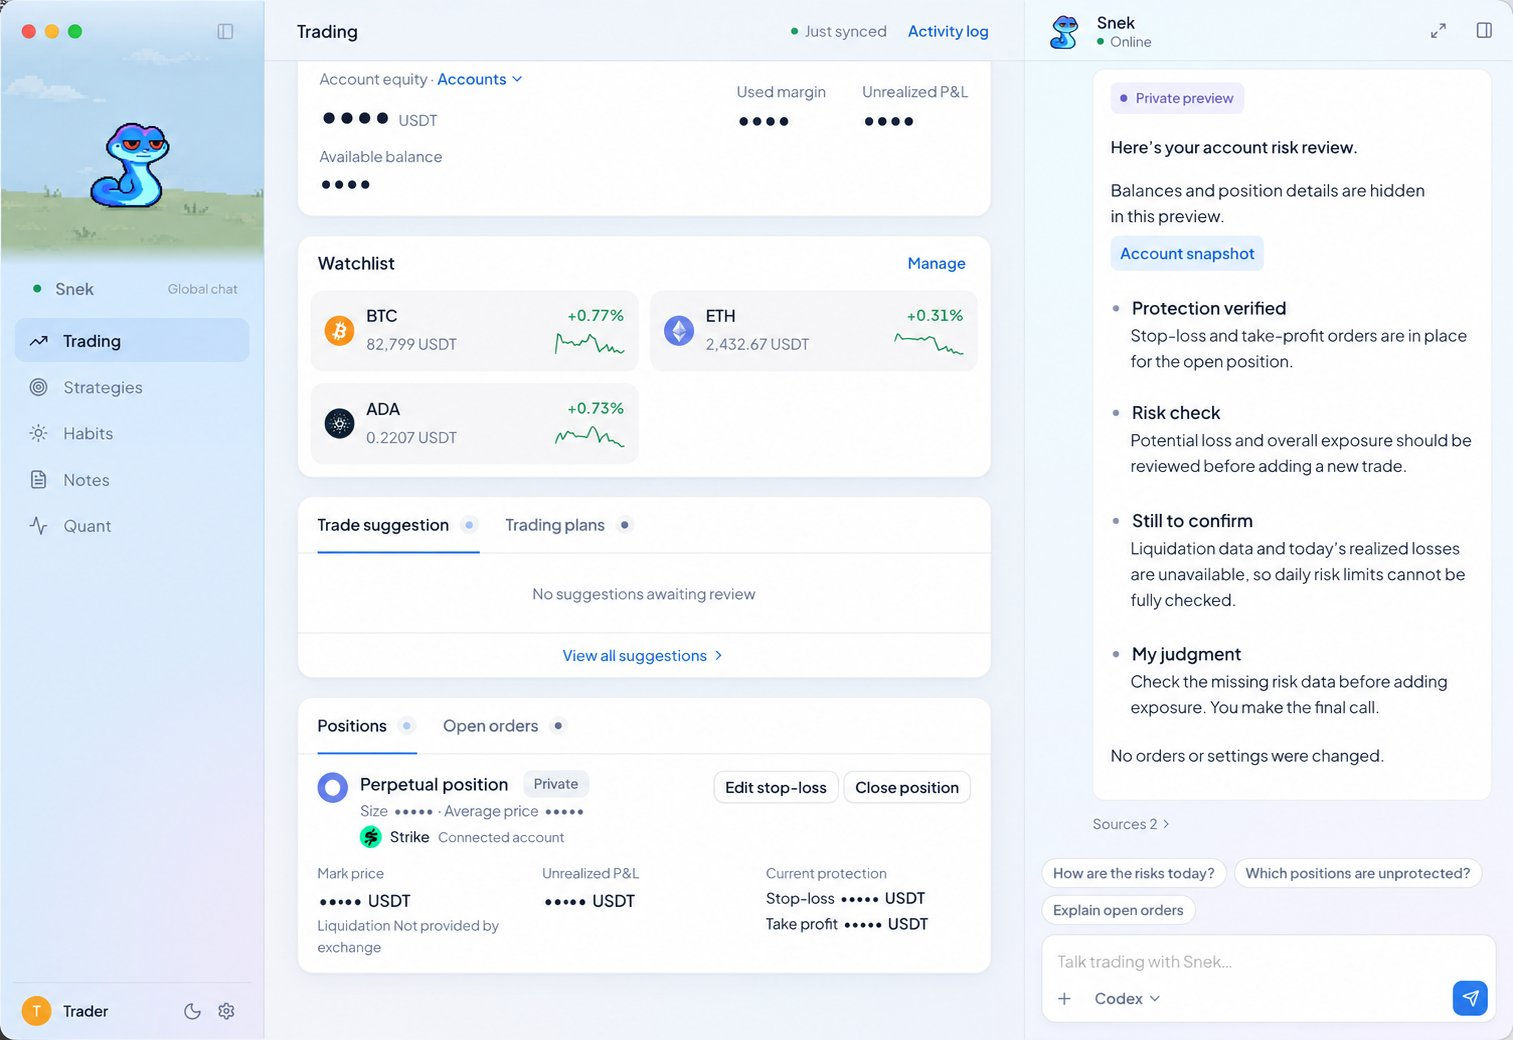Viewport: 1513px width, 1040px height.
Task: Click the pixel Snek mascot image
Action: coord(129,165)
